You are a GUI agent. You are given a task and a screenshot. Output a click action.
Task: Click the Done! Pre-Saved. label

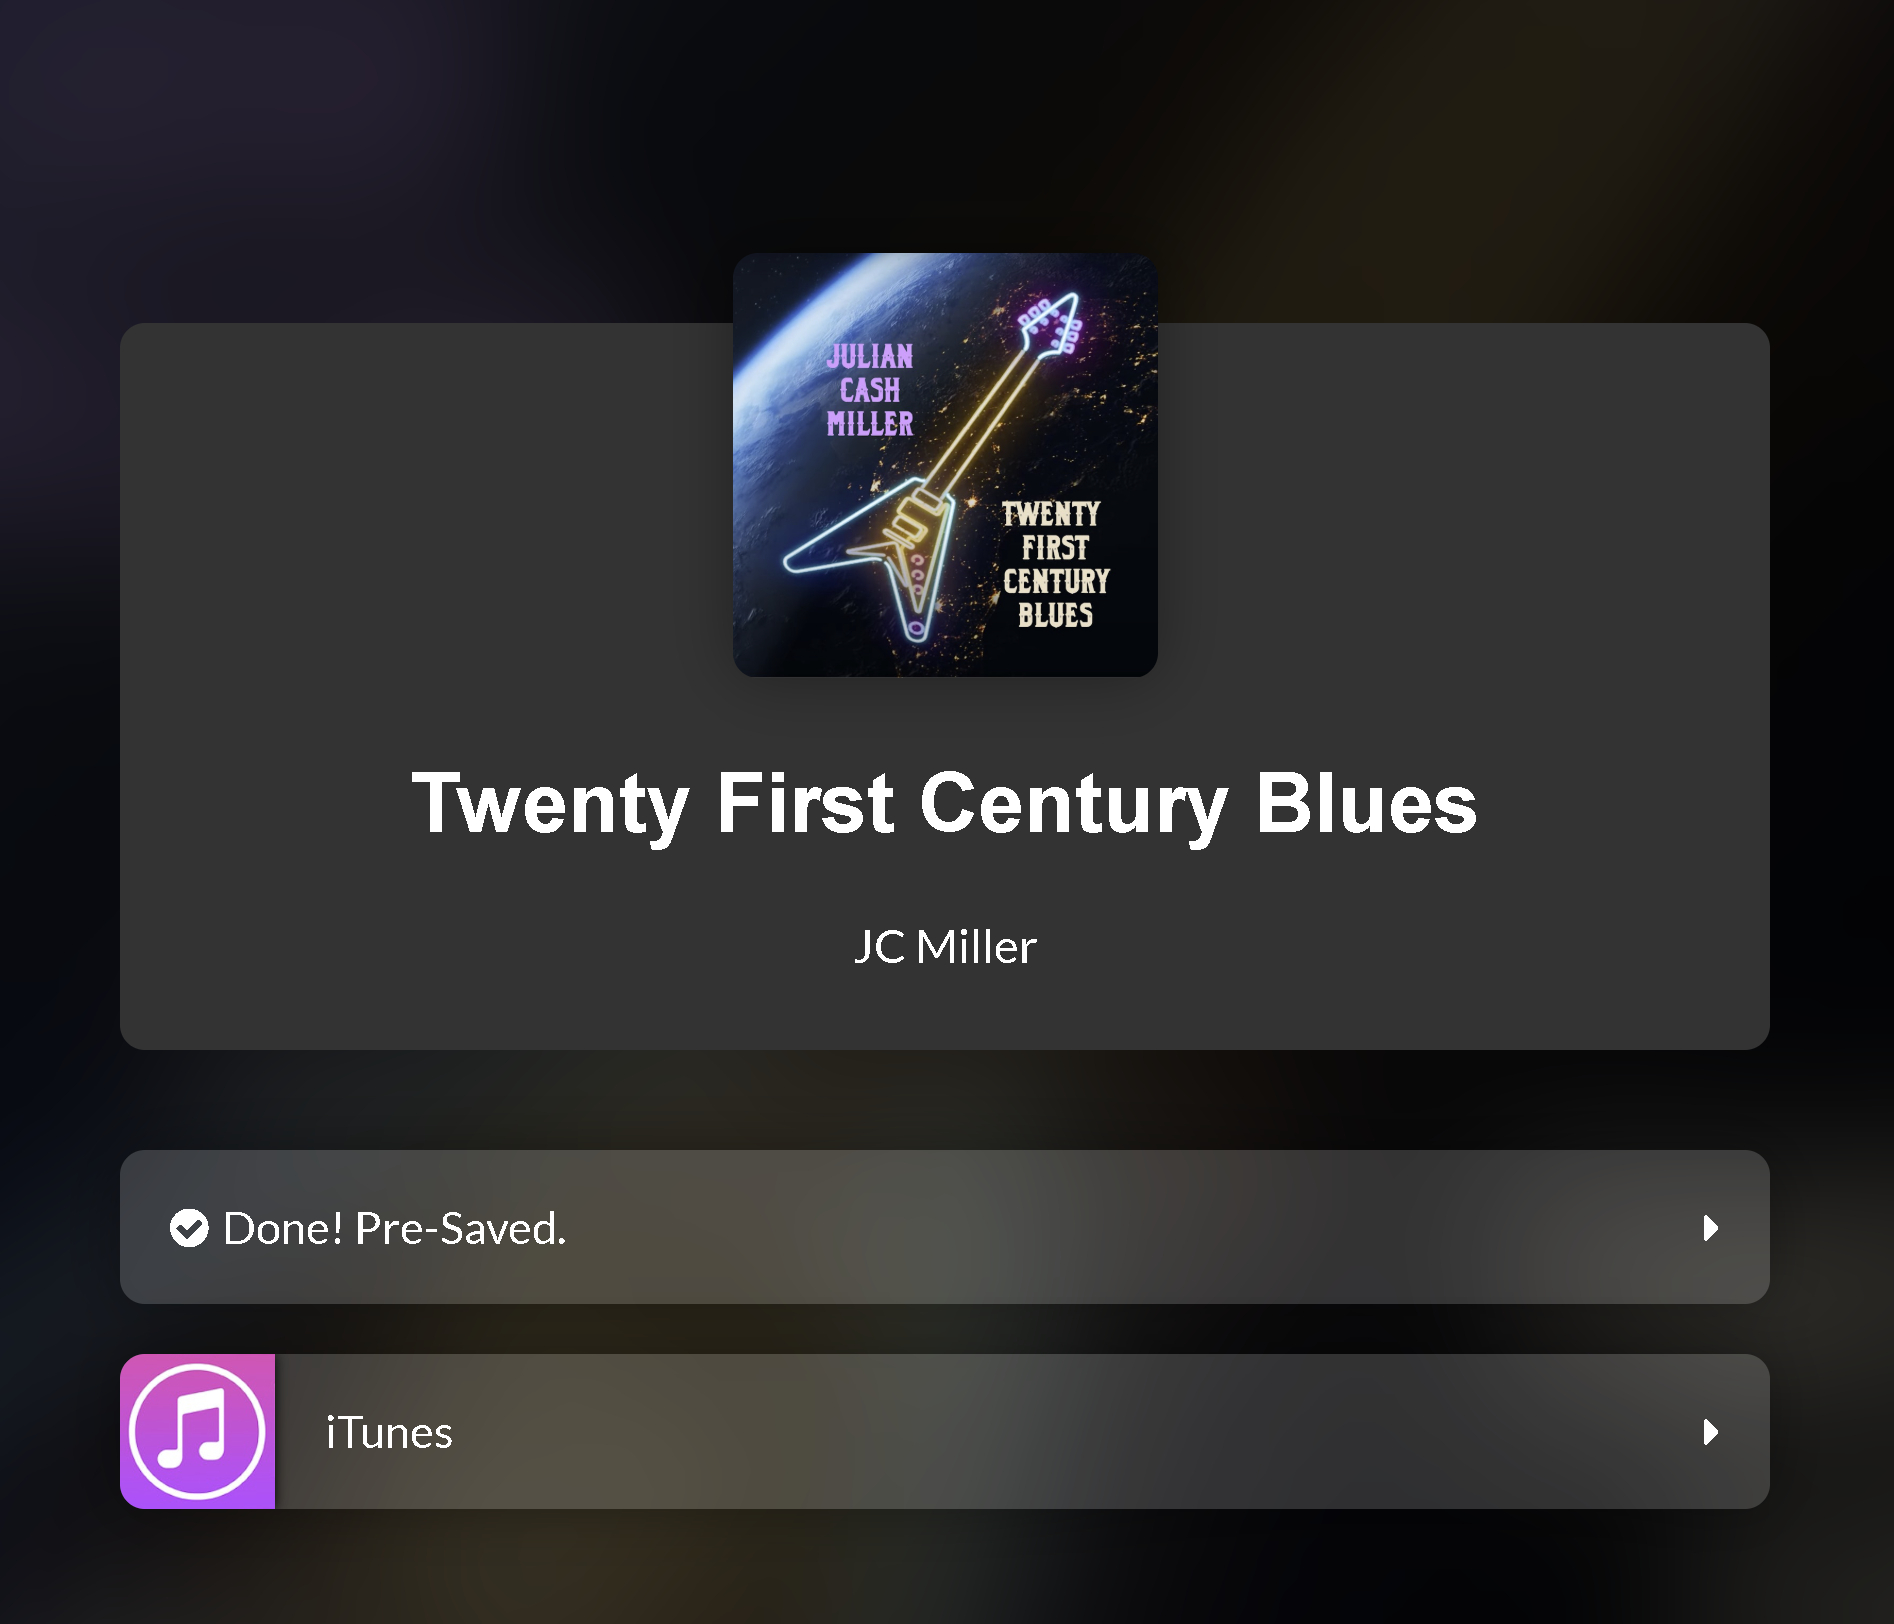click(395, 1228)
